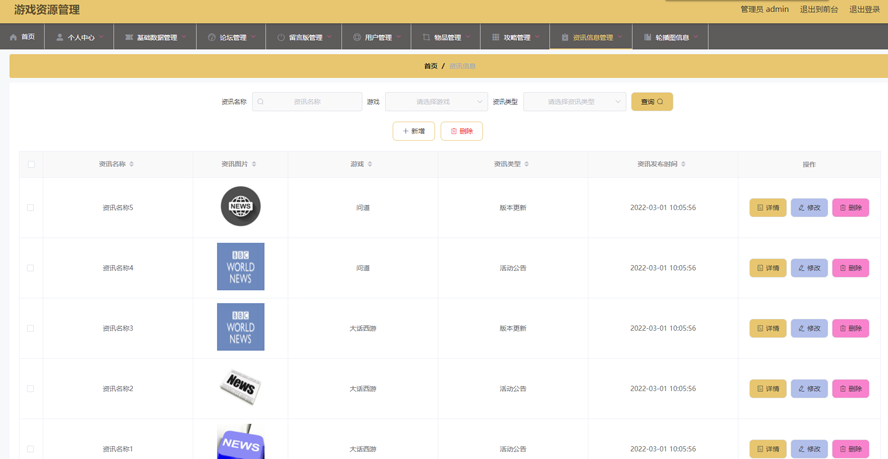Image resolution: width=888 pixels, height=459 pixels.
Task: Expand the chevron next to 个人中心
Action: (x=101, y=37)
